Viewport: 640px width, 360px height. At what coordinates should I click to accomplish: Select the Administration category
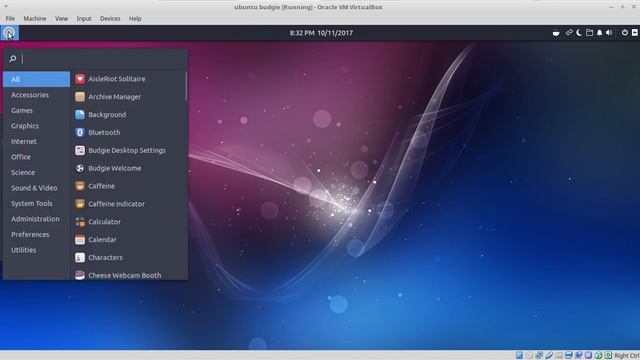click(x=36, y=219)
